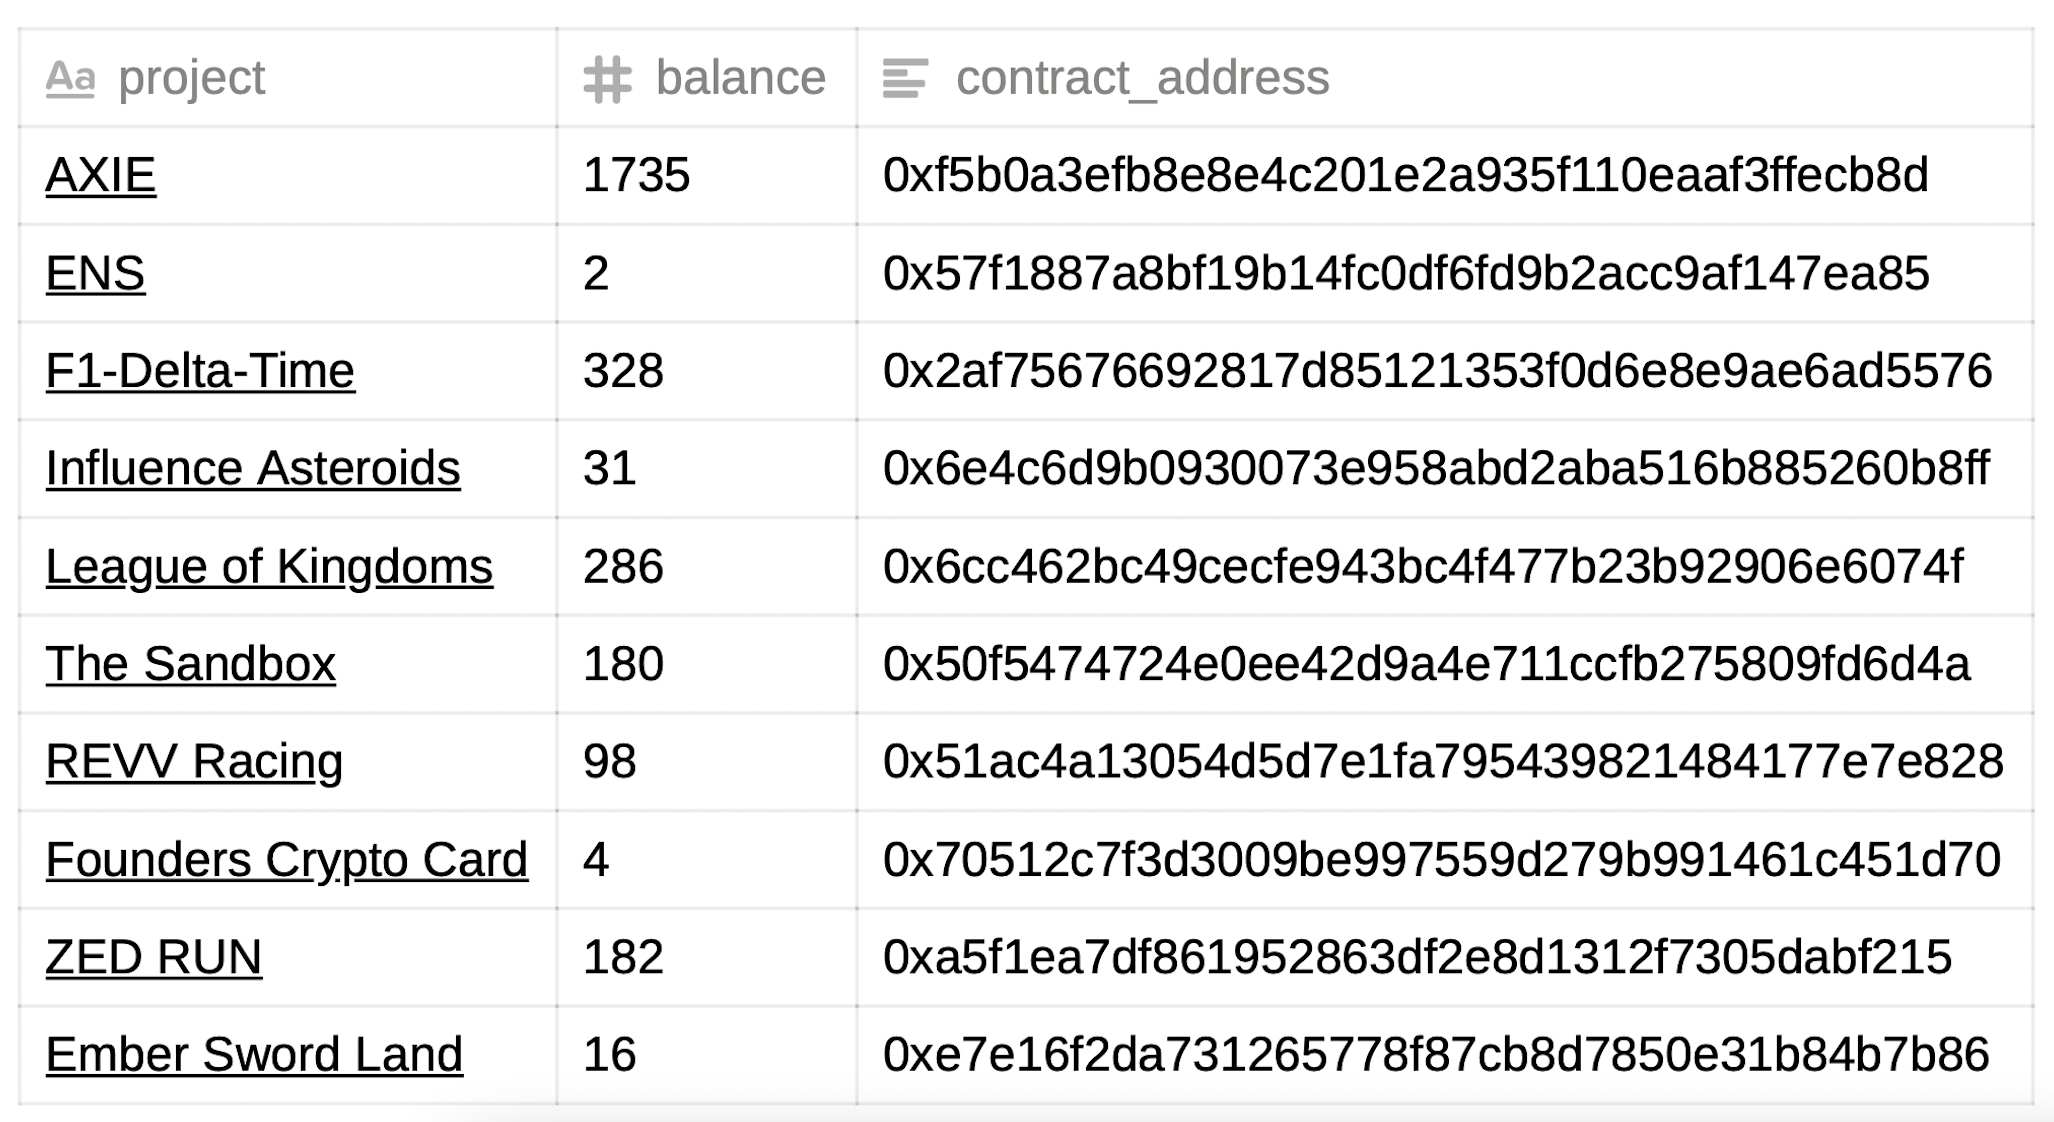The width and height of the screenshot is (2054, 1122).
Task: Click the number hash icon beside balance
Action: [608, 79]
